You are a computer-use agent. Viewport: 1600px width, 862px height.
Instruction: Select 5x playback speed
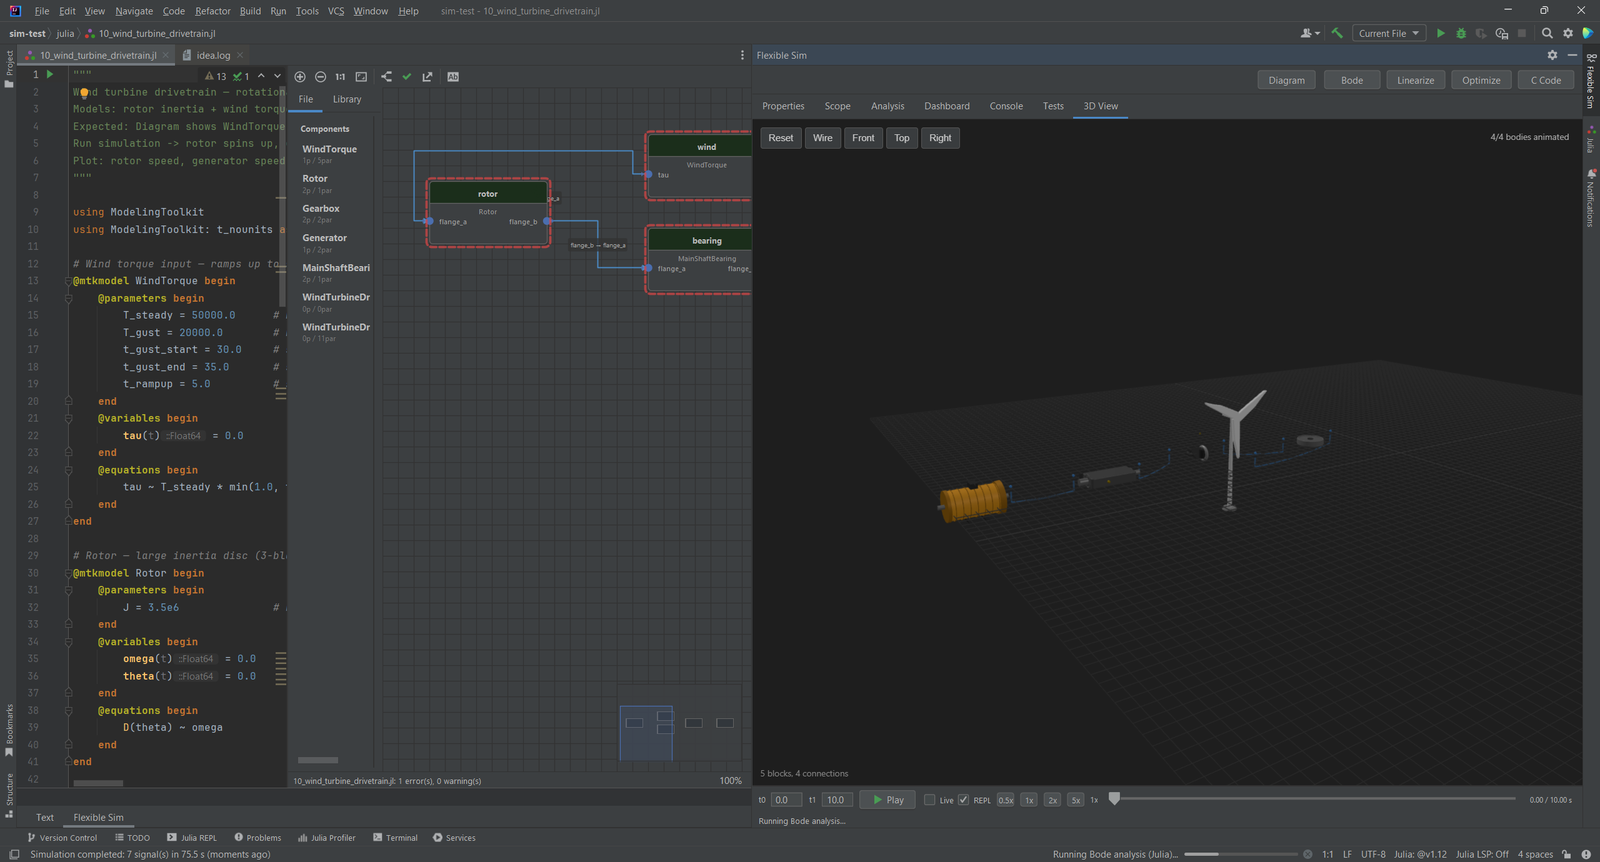pyautogui.click(x=1075, y=800)
